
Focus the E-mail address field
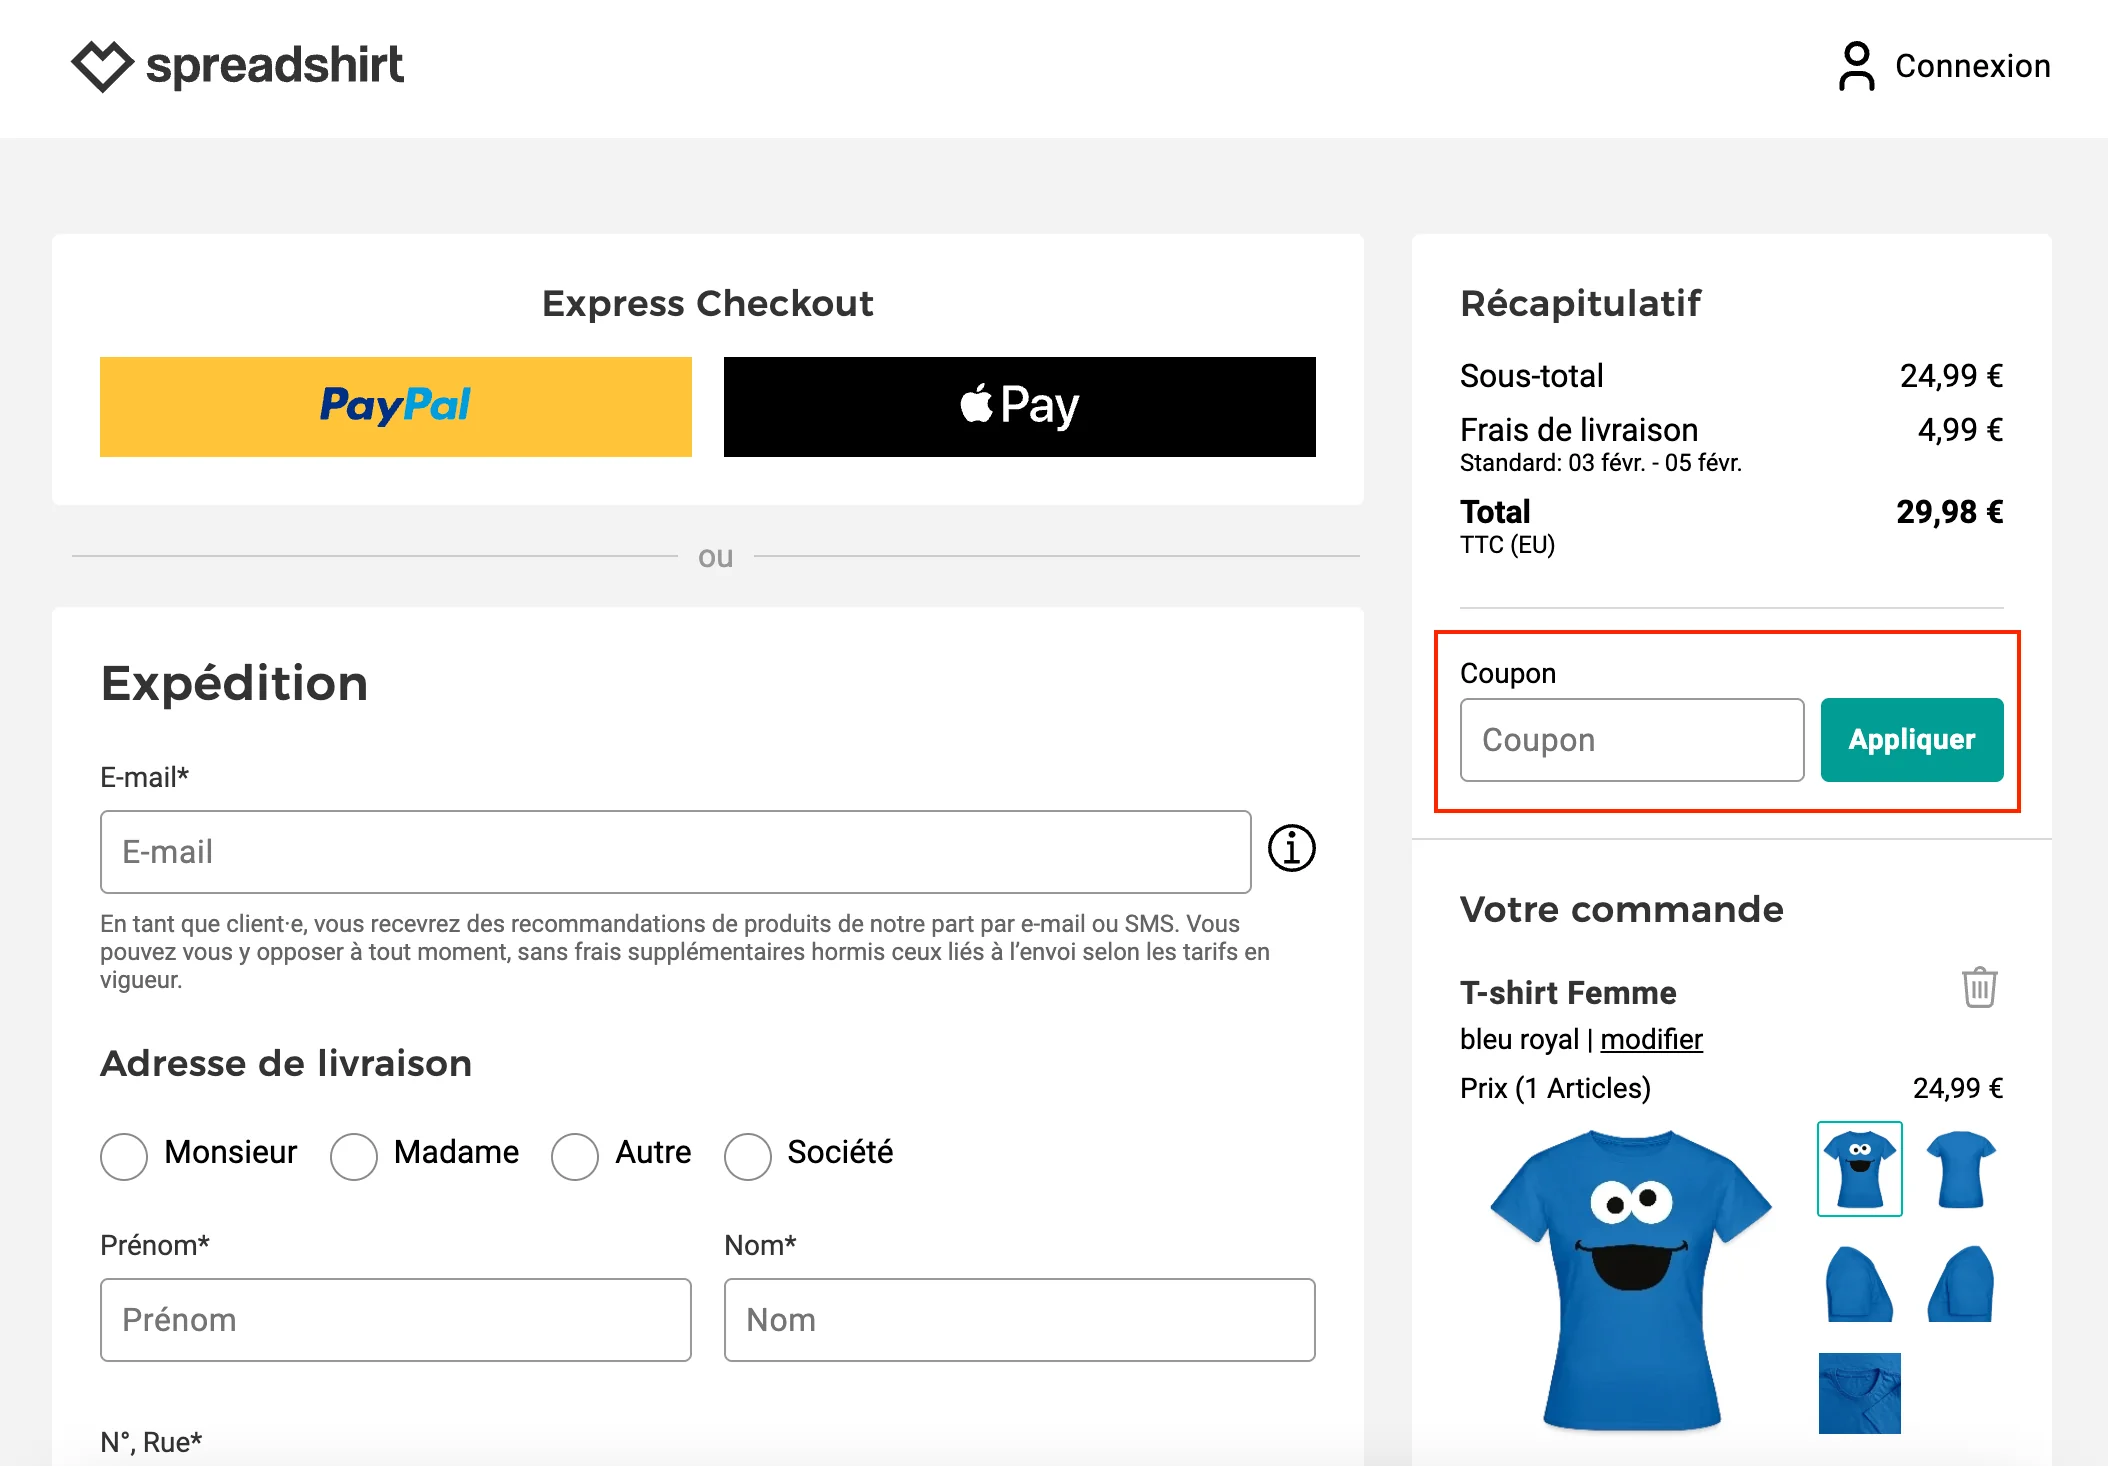click(675, 851)
